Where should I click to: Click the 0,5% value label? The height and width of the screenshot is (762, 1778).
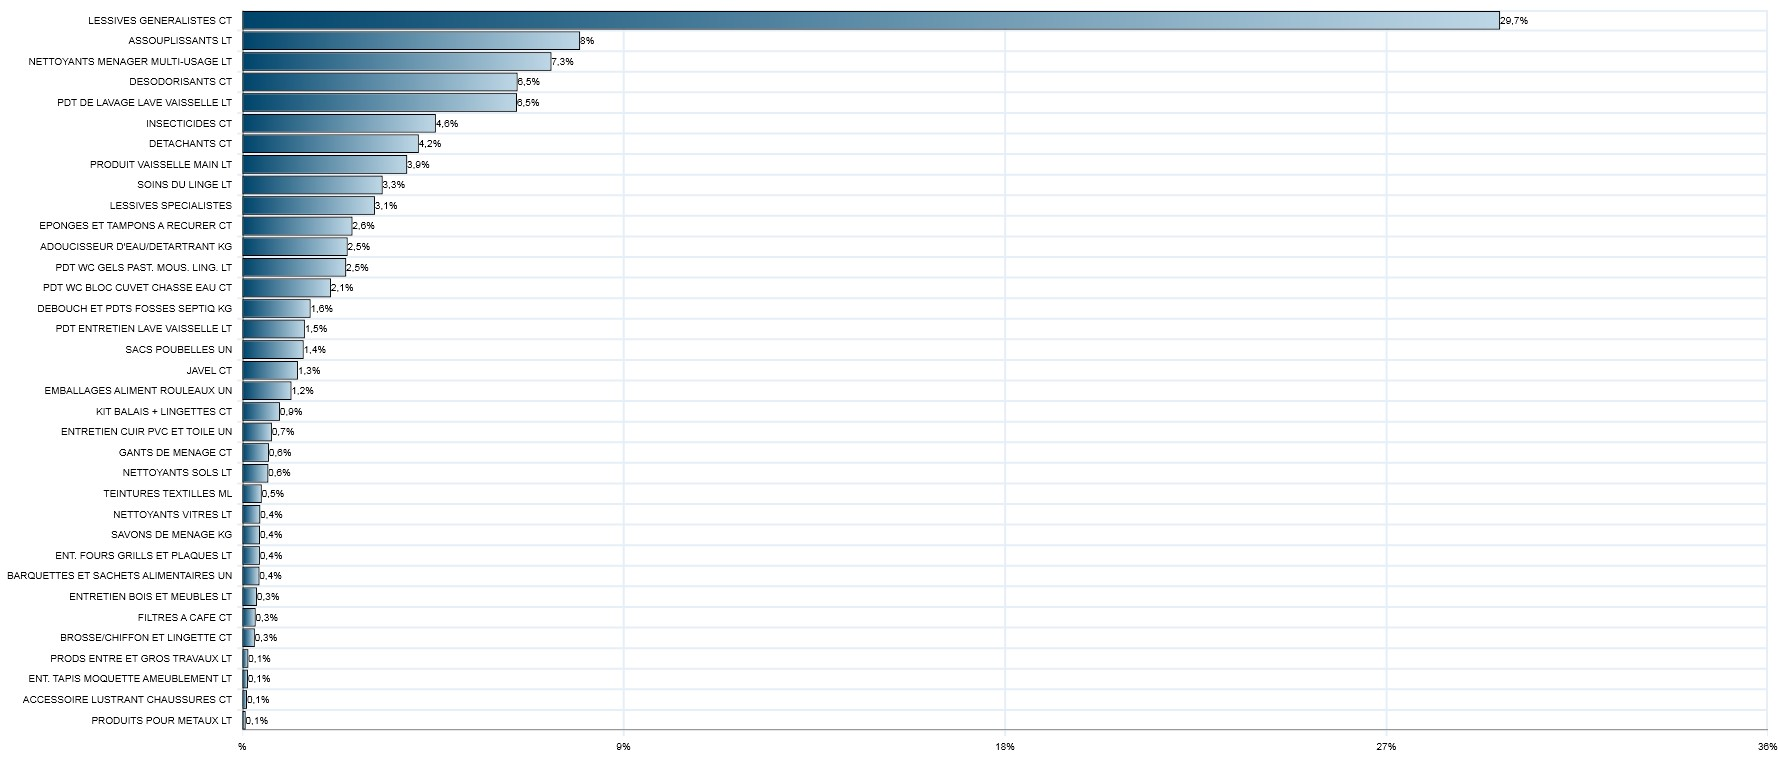coord(273,493)
